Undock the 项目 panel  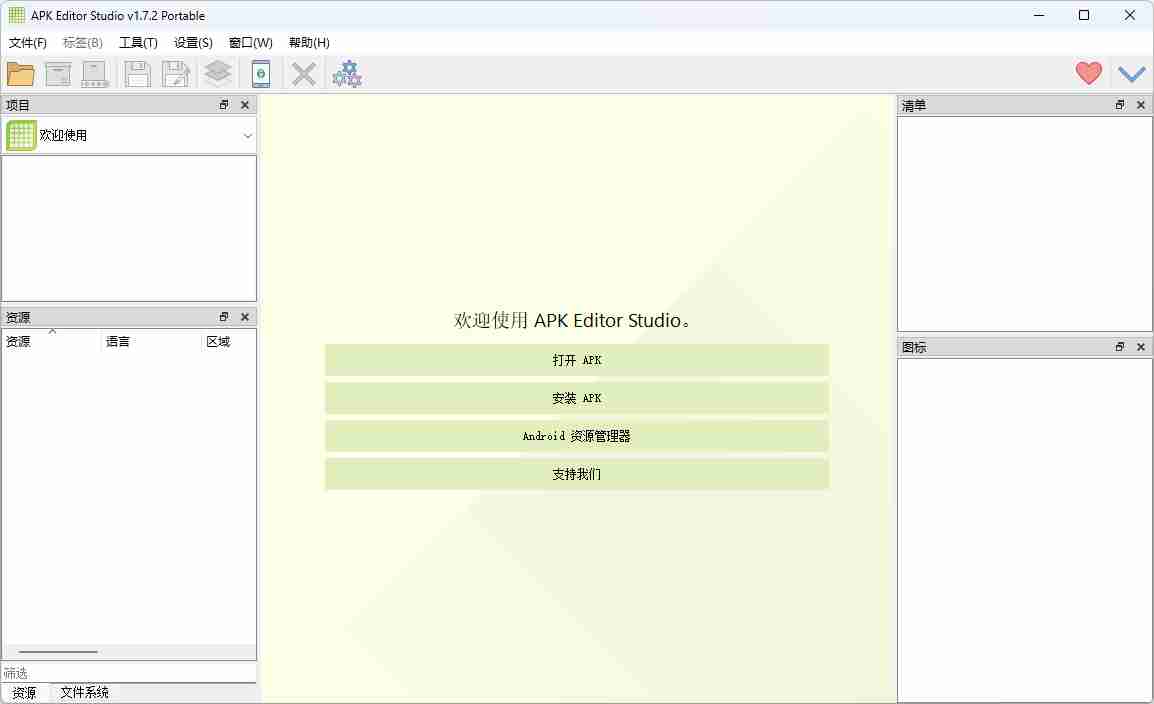[x=223, y=104]
